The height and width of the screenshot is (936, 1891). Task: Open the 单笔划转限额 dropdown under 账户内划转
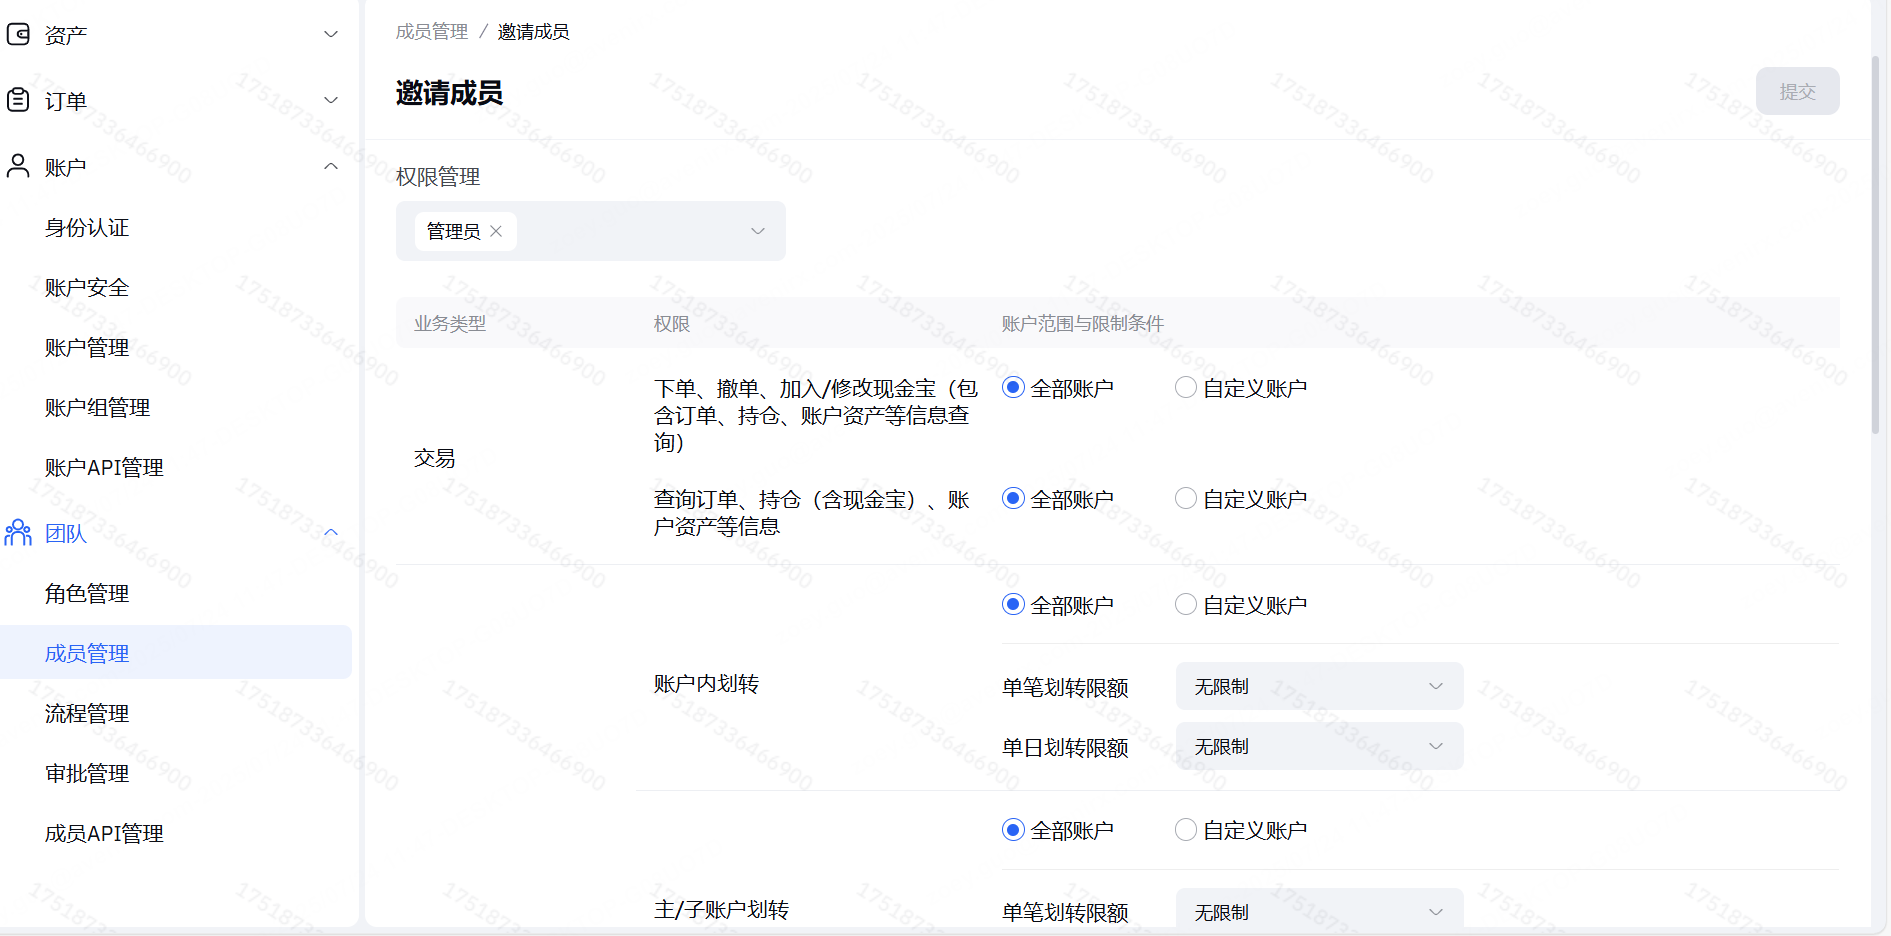pyautogui.click(x=1318, y=686)
